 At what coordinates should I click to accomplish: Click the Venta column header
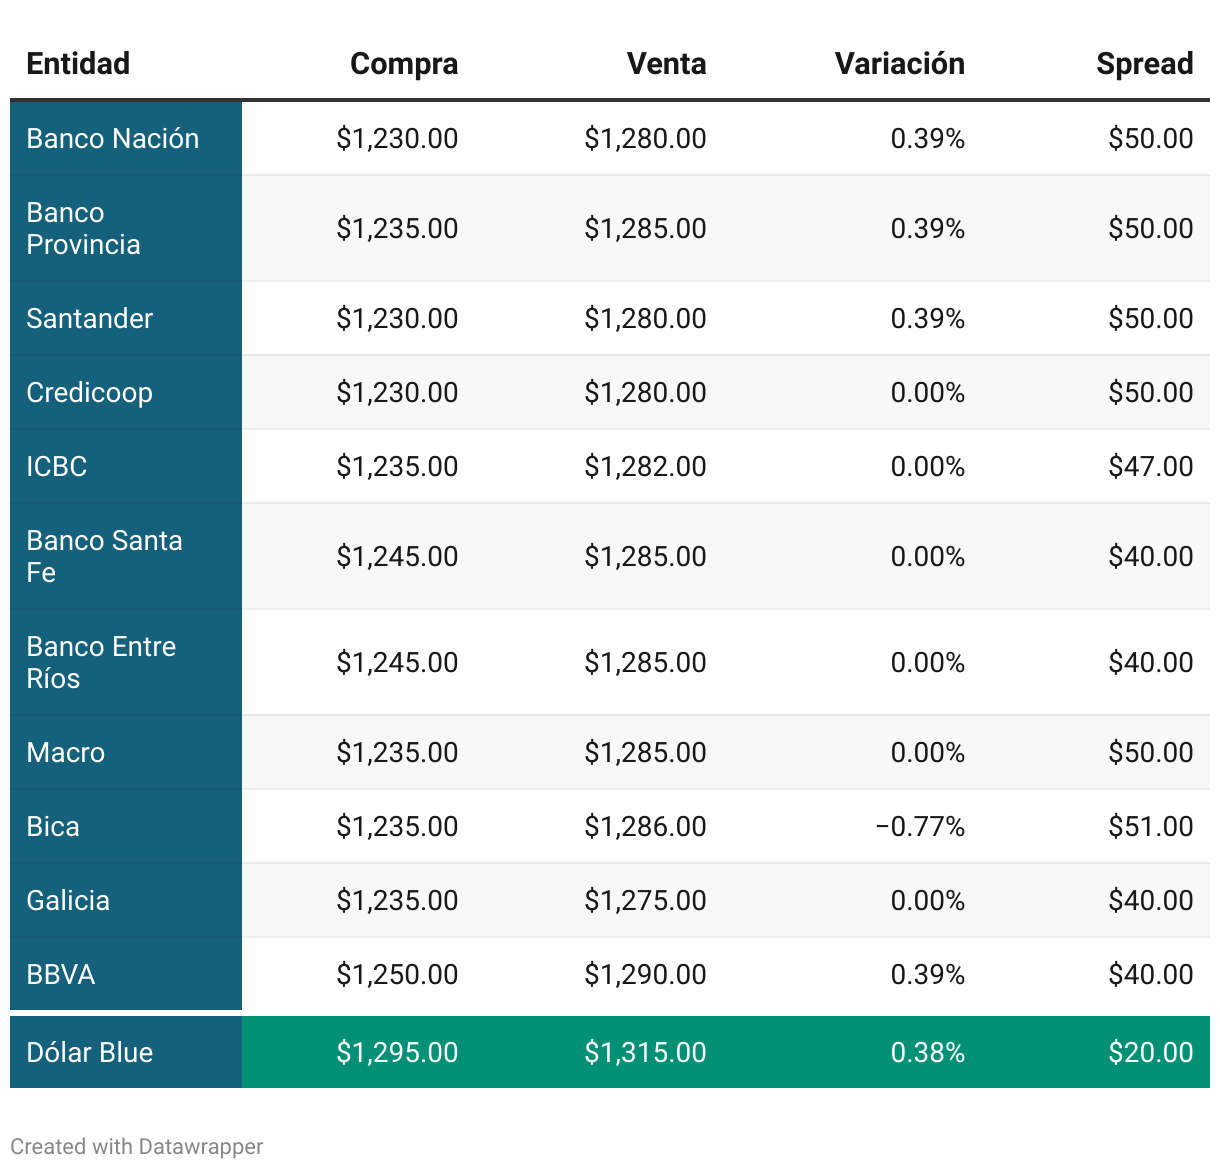click(x=666, y=64)
